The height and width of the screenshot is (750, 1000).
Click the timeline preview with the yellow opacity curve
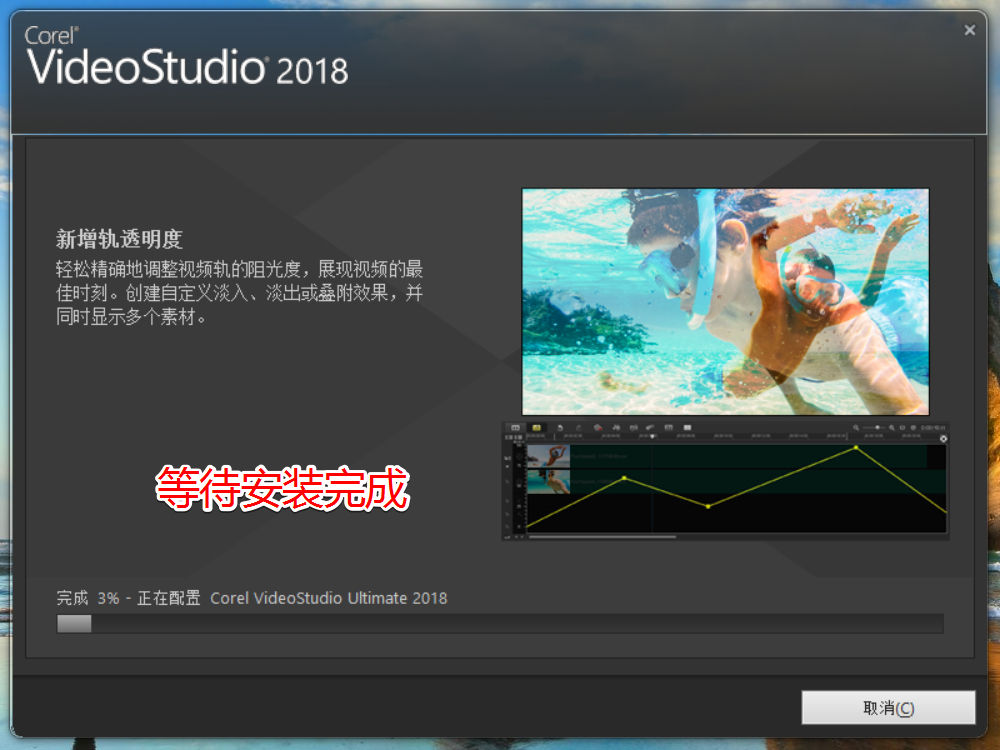(x=725, y=481)
